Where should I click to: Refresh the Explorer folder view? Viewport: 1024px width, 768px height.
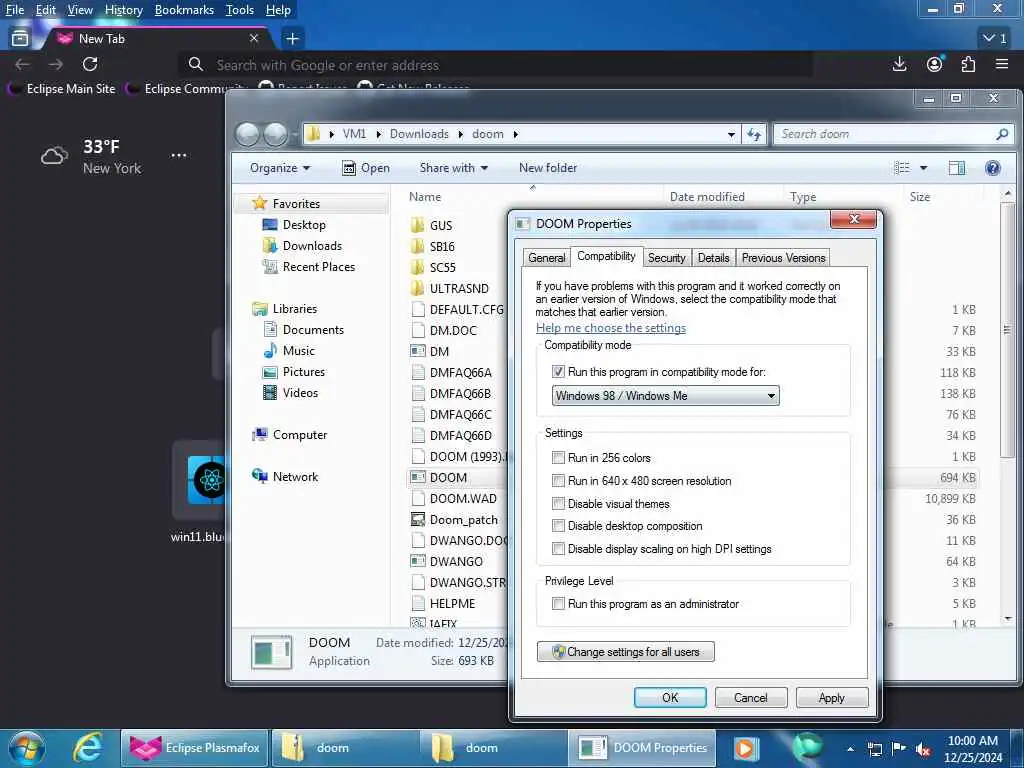click(x=754, y=134)
